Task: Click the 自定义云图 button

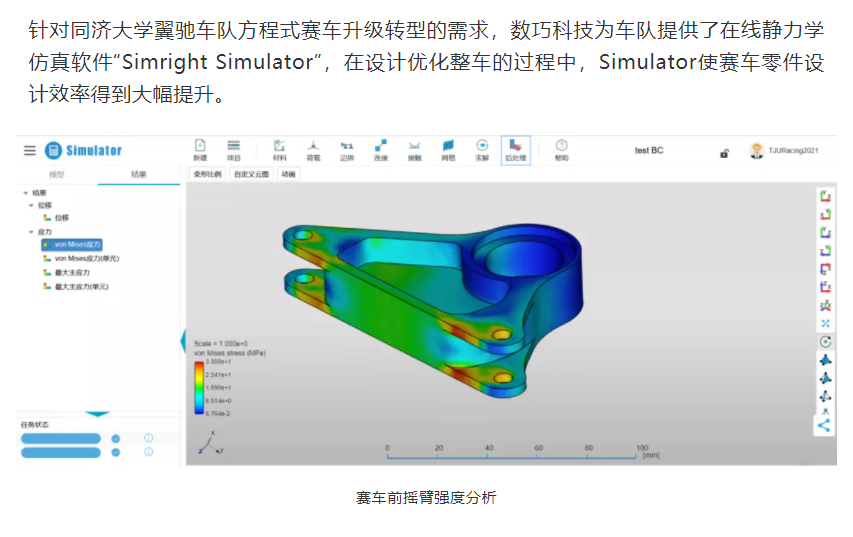Action: (251, 174)
